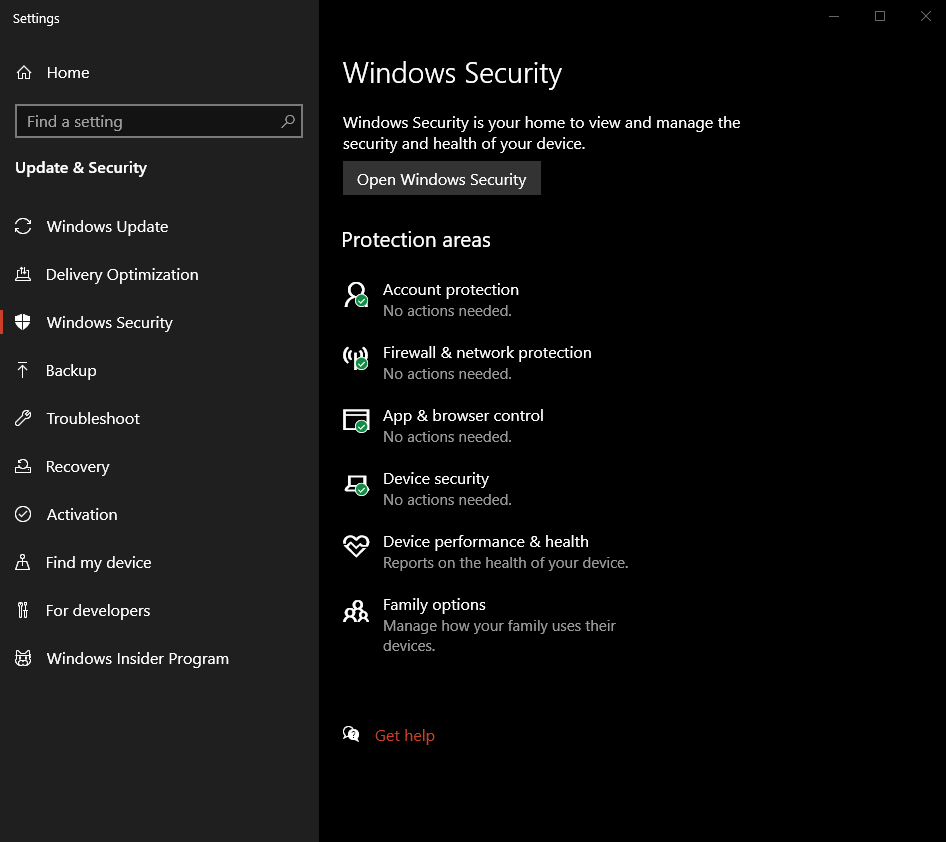946x842 pixels.
Task: Click the Account protection person icon
Action: pos(356,295)
